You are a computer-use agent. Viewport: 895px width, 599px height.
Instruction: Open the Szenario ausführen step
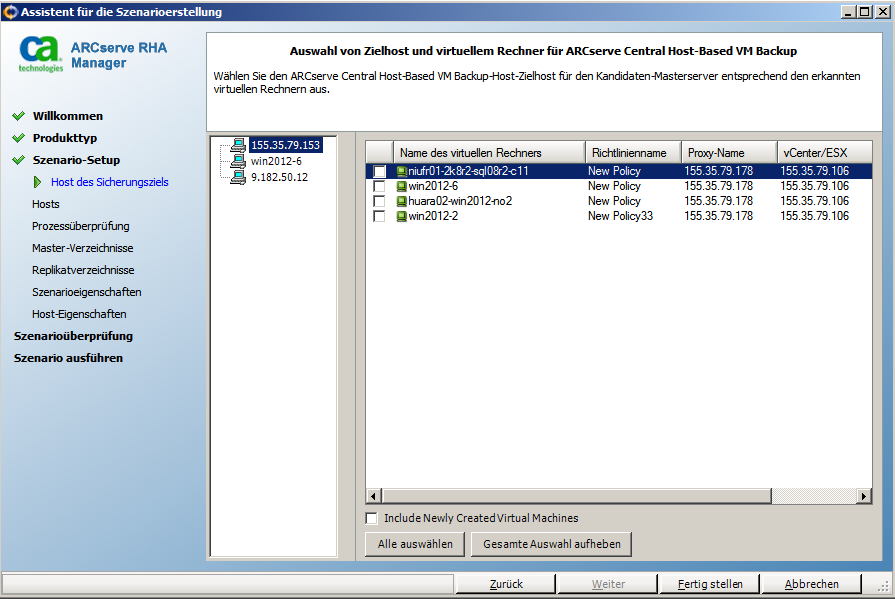tap(68, 358)
